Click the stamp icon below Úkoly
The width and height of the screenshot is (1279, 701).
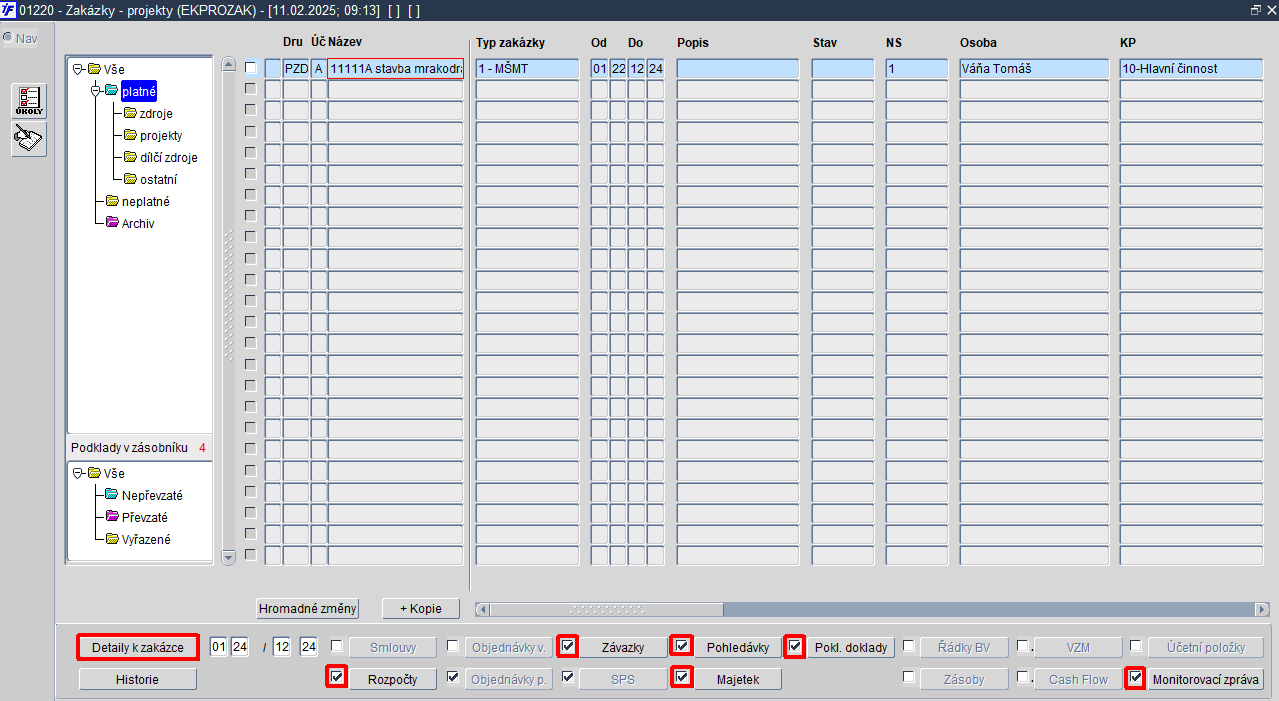[x=29, y=139]
